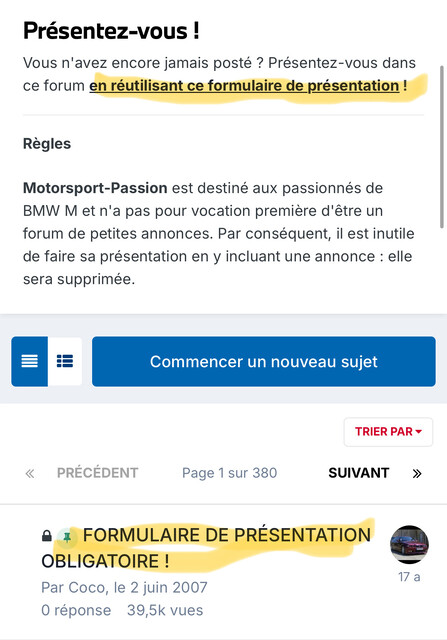Click the Motorsport-Passion bold text

(x=95, y=188)
